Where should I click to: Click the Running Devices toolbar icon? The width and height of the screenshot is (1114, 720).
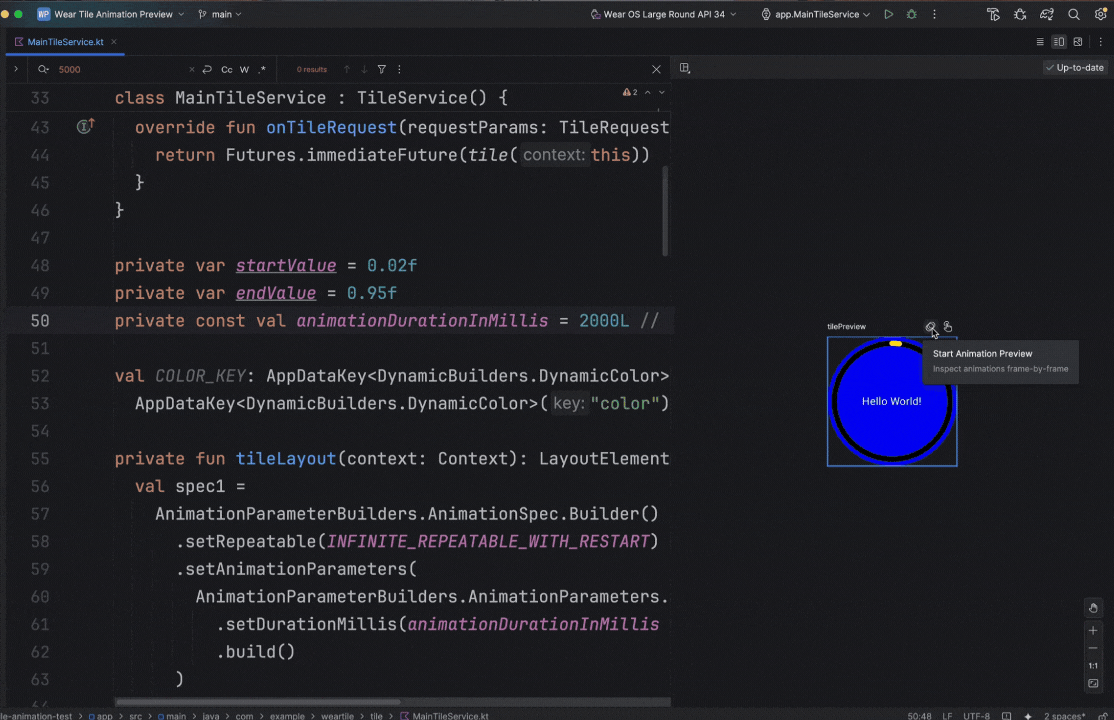[993, 14]
